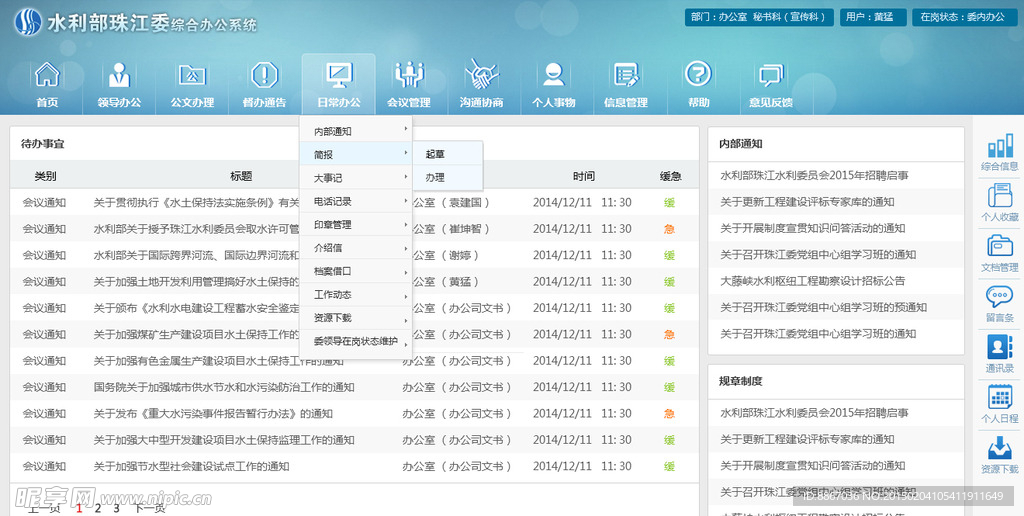Open 2015年招聘启事 in 内部通知 panel
1024x516 pixels.
click(814, 176)
